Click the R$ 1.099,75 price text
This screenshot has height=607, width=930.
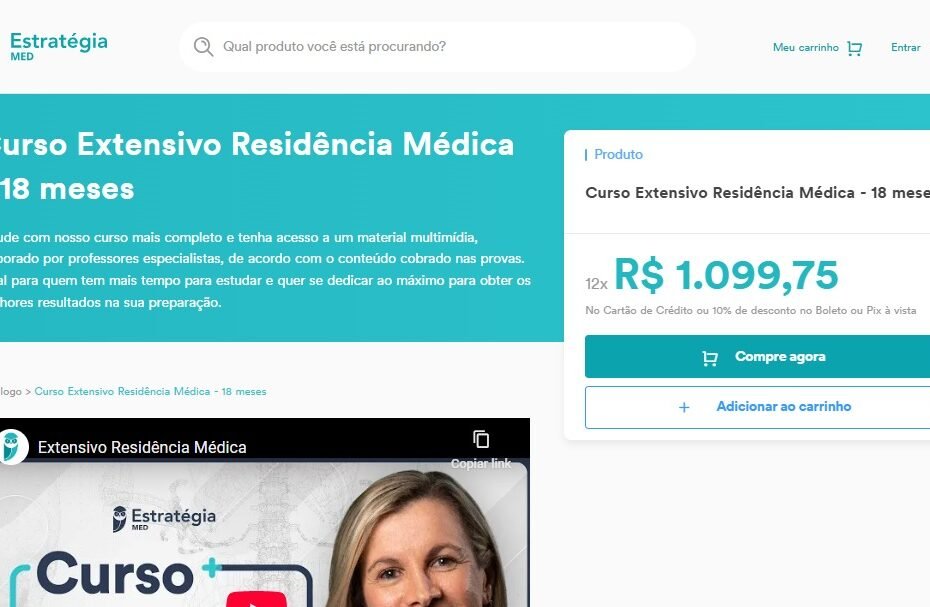coord(727,275)
